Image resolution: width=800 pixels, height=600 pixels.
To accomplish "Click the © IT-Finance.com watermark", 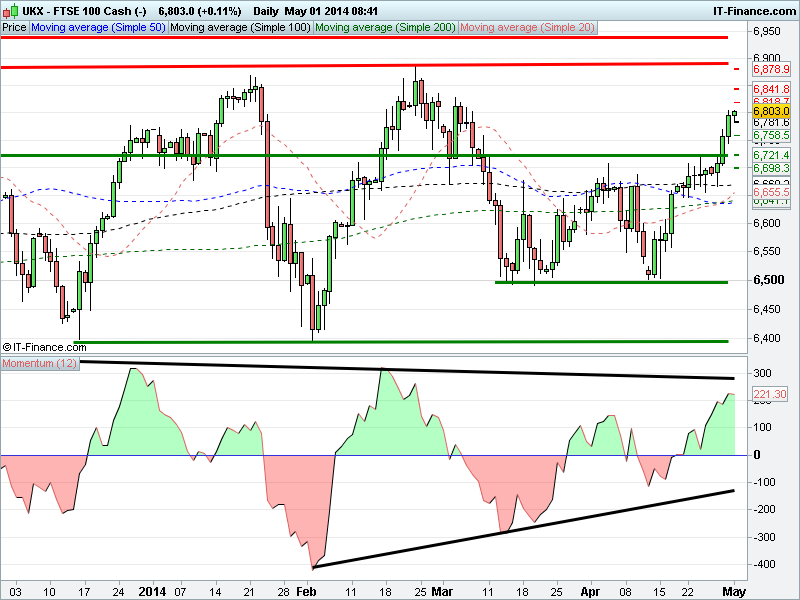I will pos(43,346).
